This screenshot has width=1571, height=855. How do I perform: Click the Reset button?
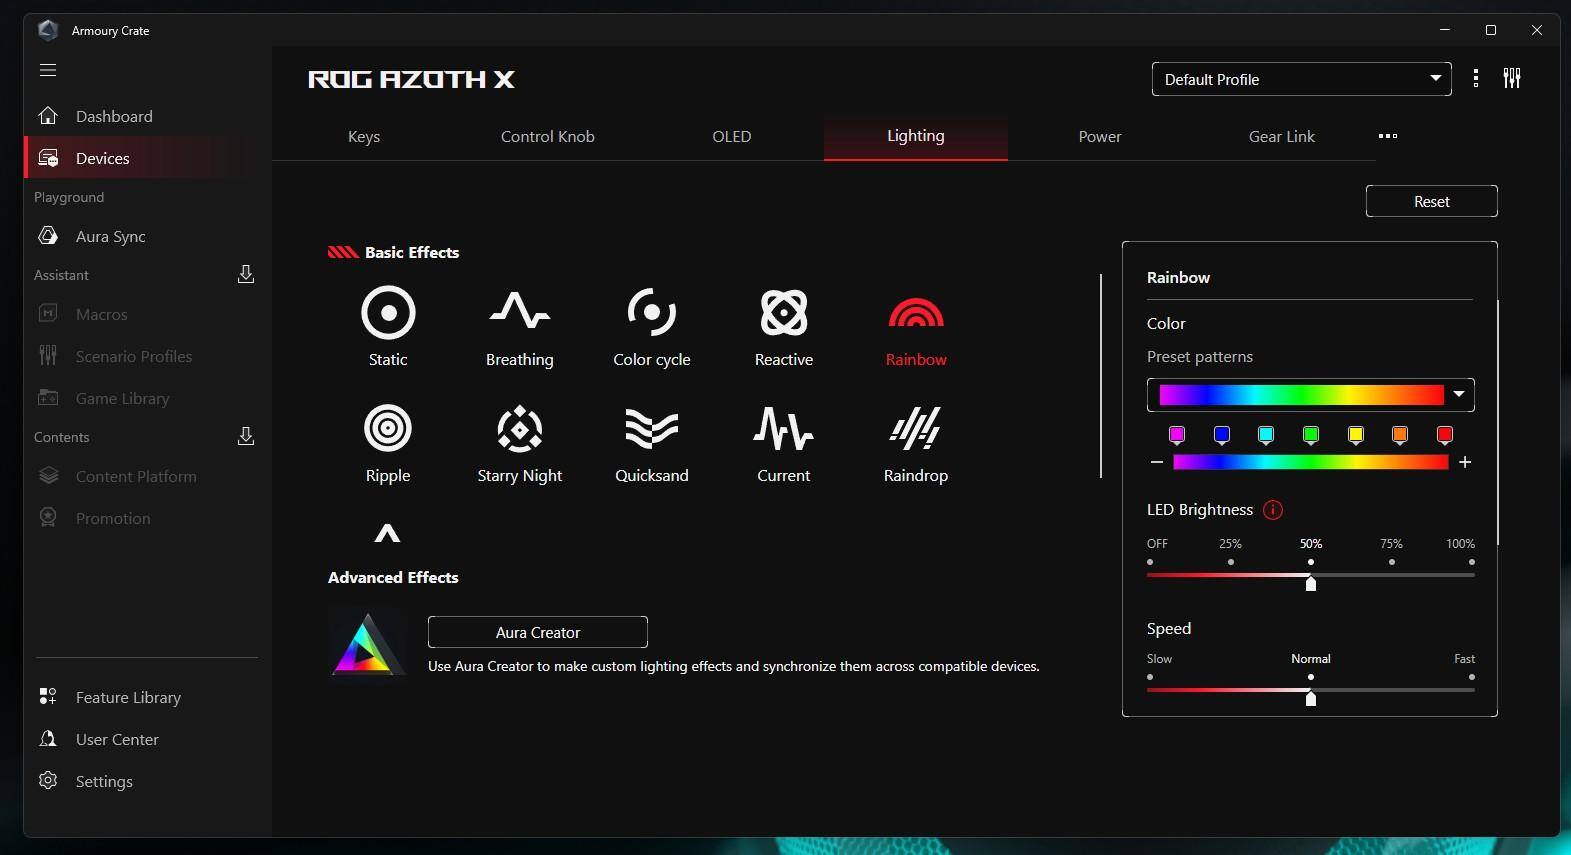1431,201
